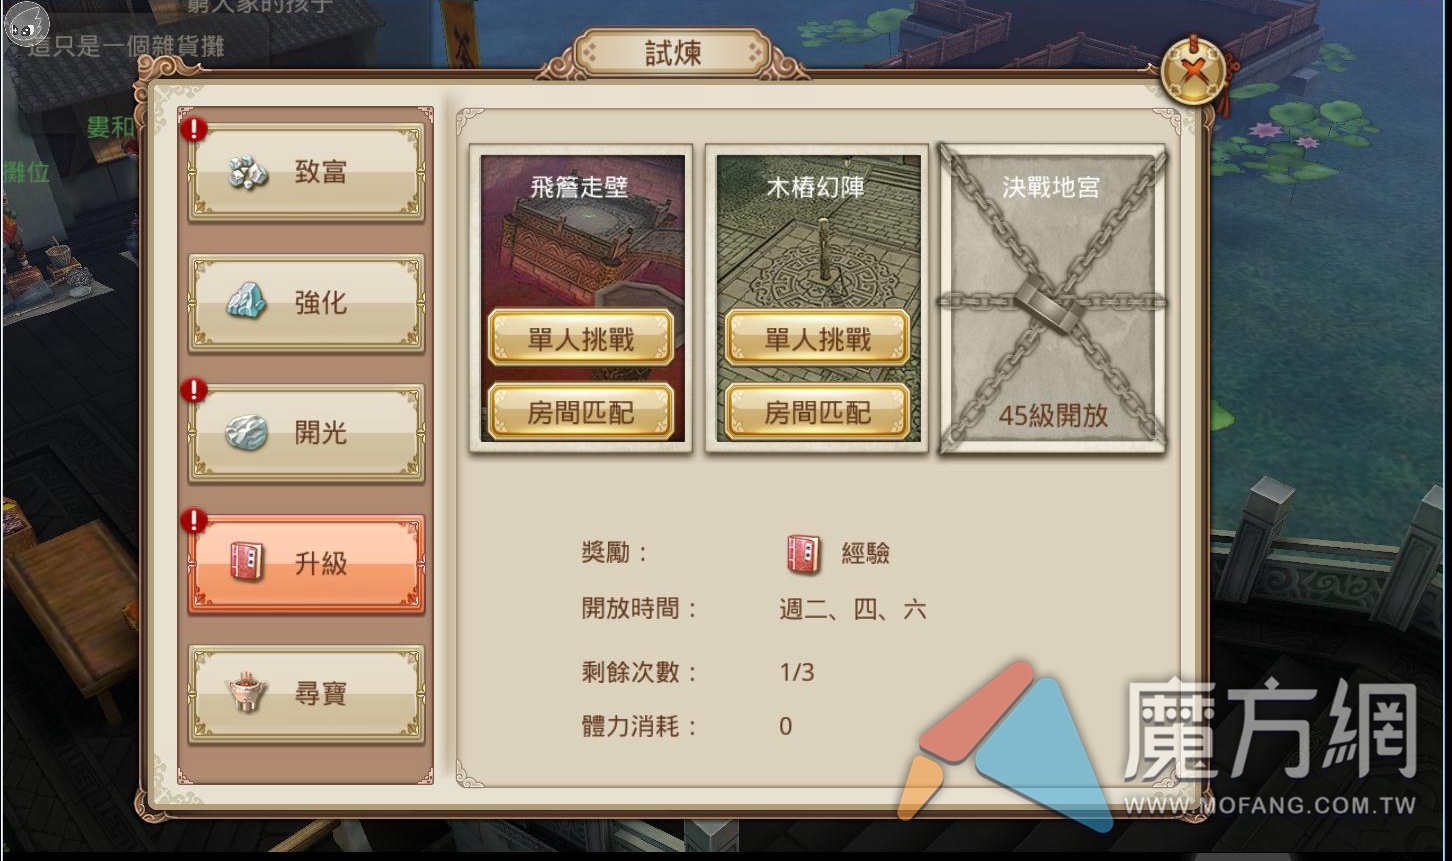The height and width of the screenshot is (861, 1452).
Task: Close the 試煉 panel with the X button
Action: [1195, 72]
